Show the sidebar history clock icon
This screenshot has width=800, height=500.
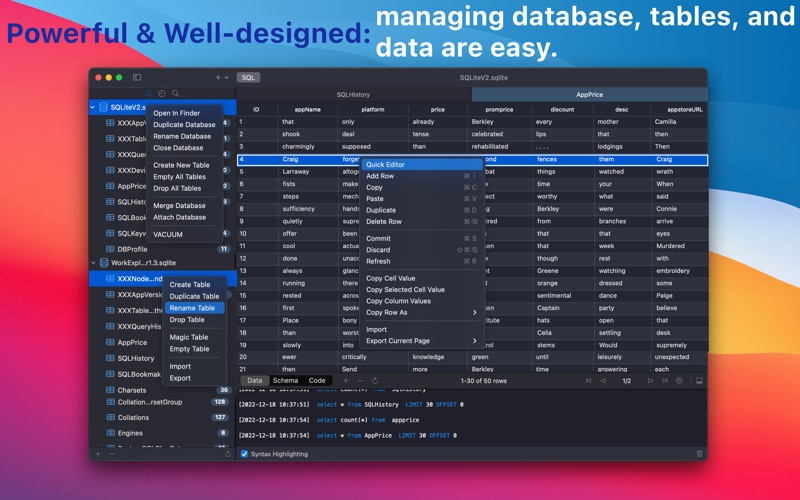[162, 93]
